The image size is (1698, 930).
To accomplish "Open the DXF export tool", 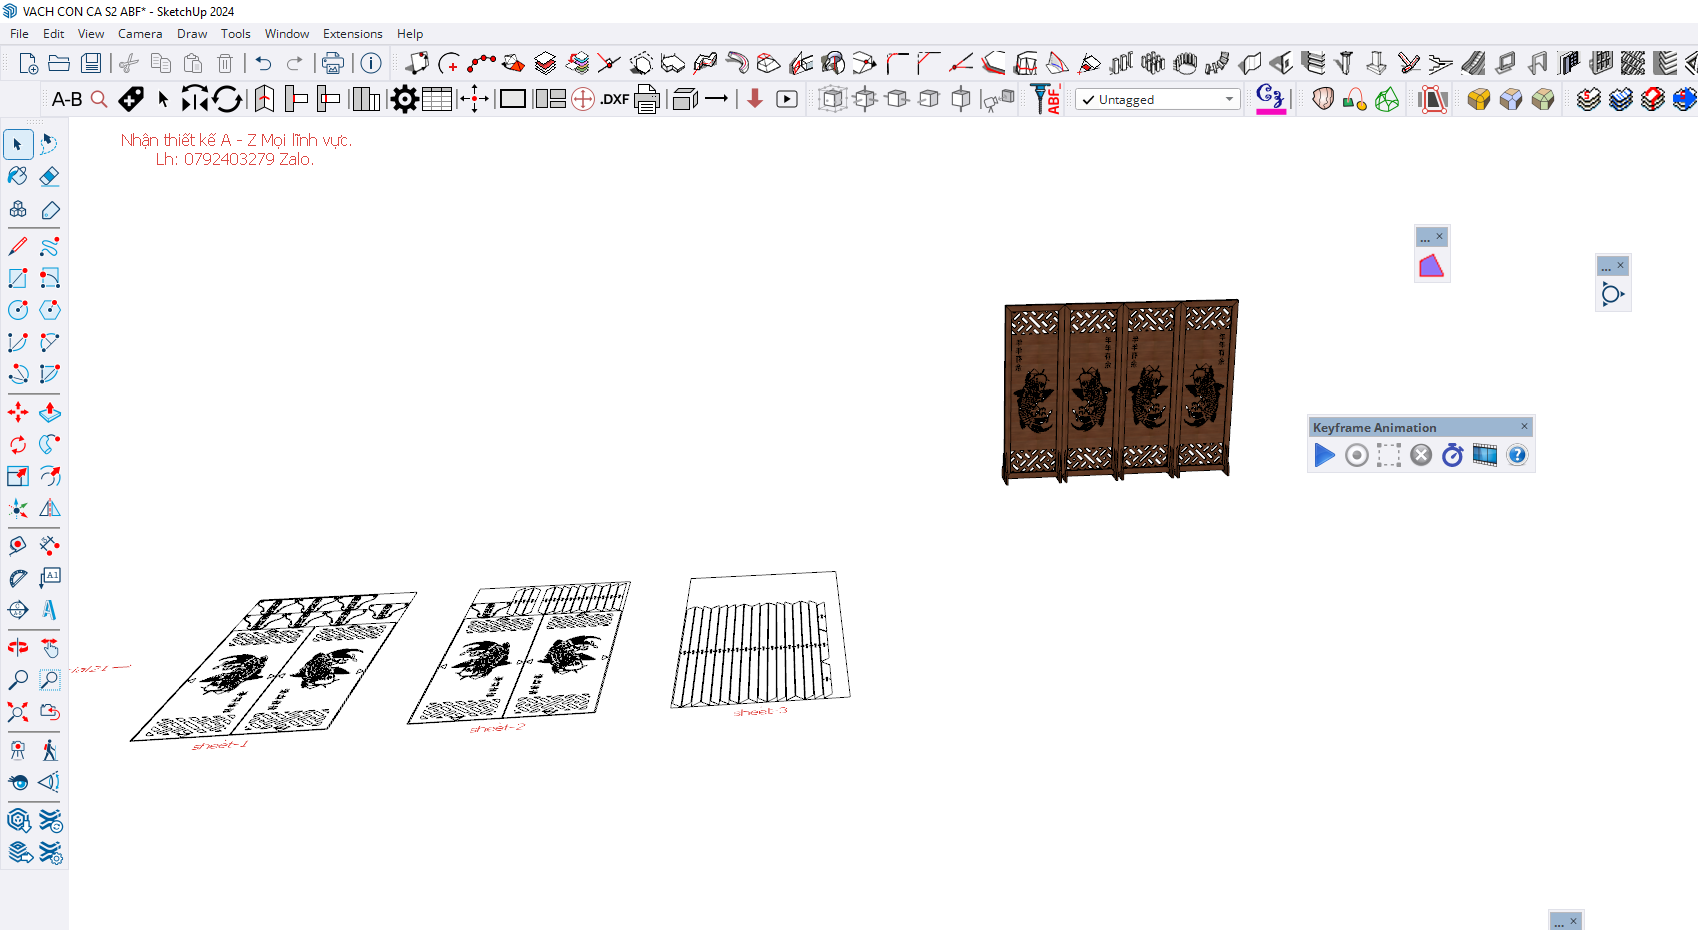I will (x=614, y=99).
